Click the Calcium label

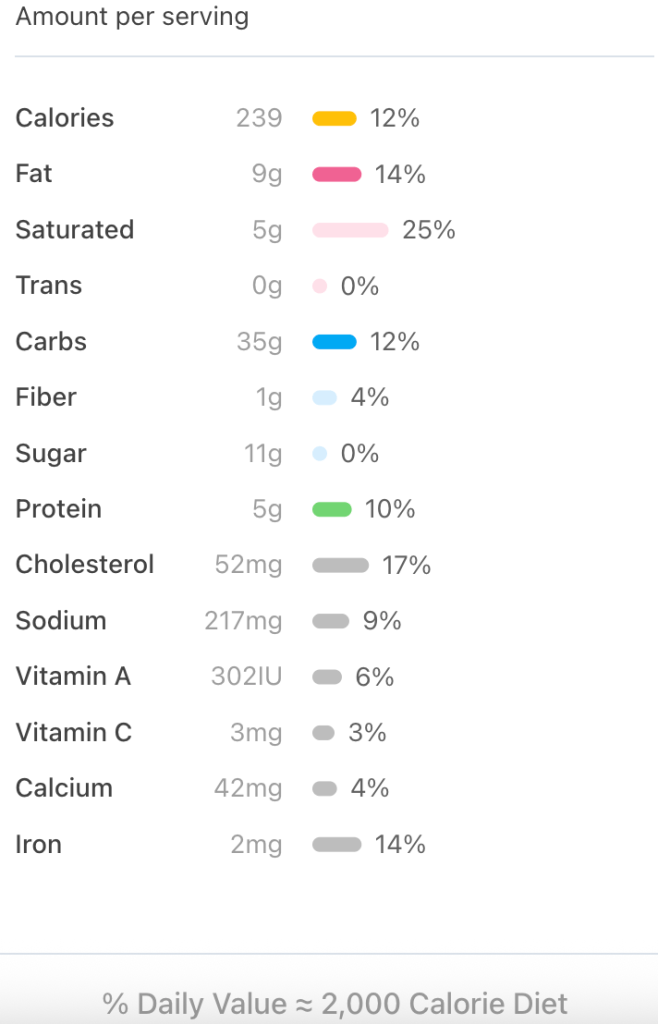click(64, 788)
